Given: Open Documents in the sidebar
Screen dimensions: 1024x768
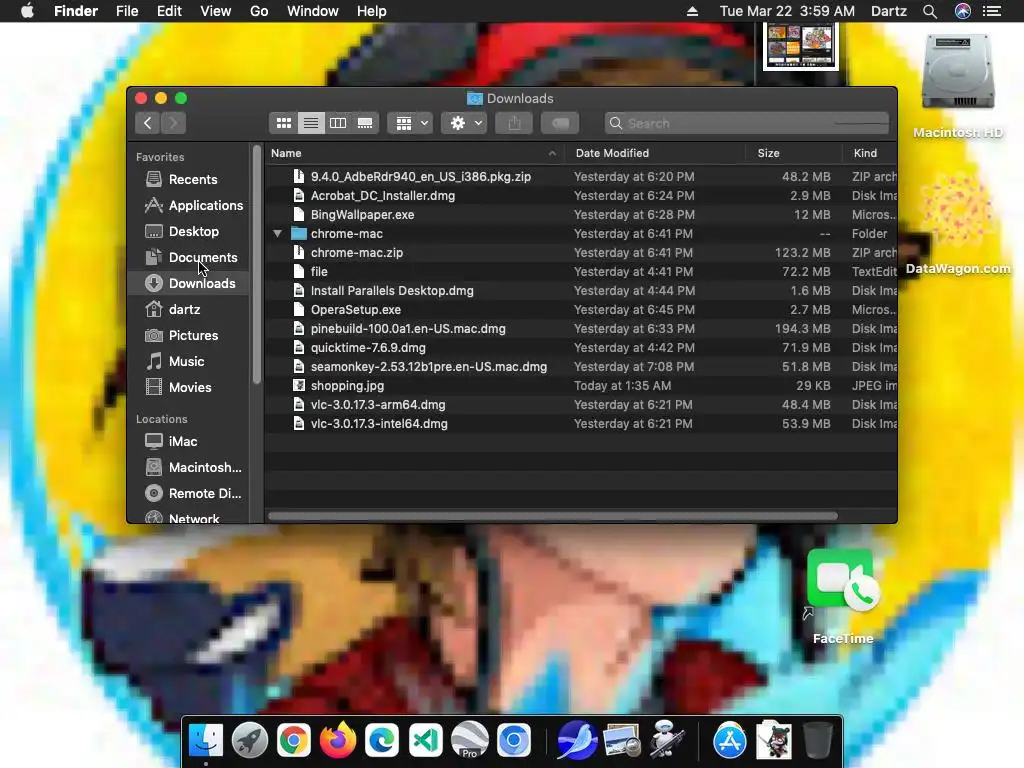Looking at the screenshot, I should pos(188,257).
